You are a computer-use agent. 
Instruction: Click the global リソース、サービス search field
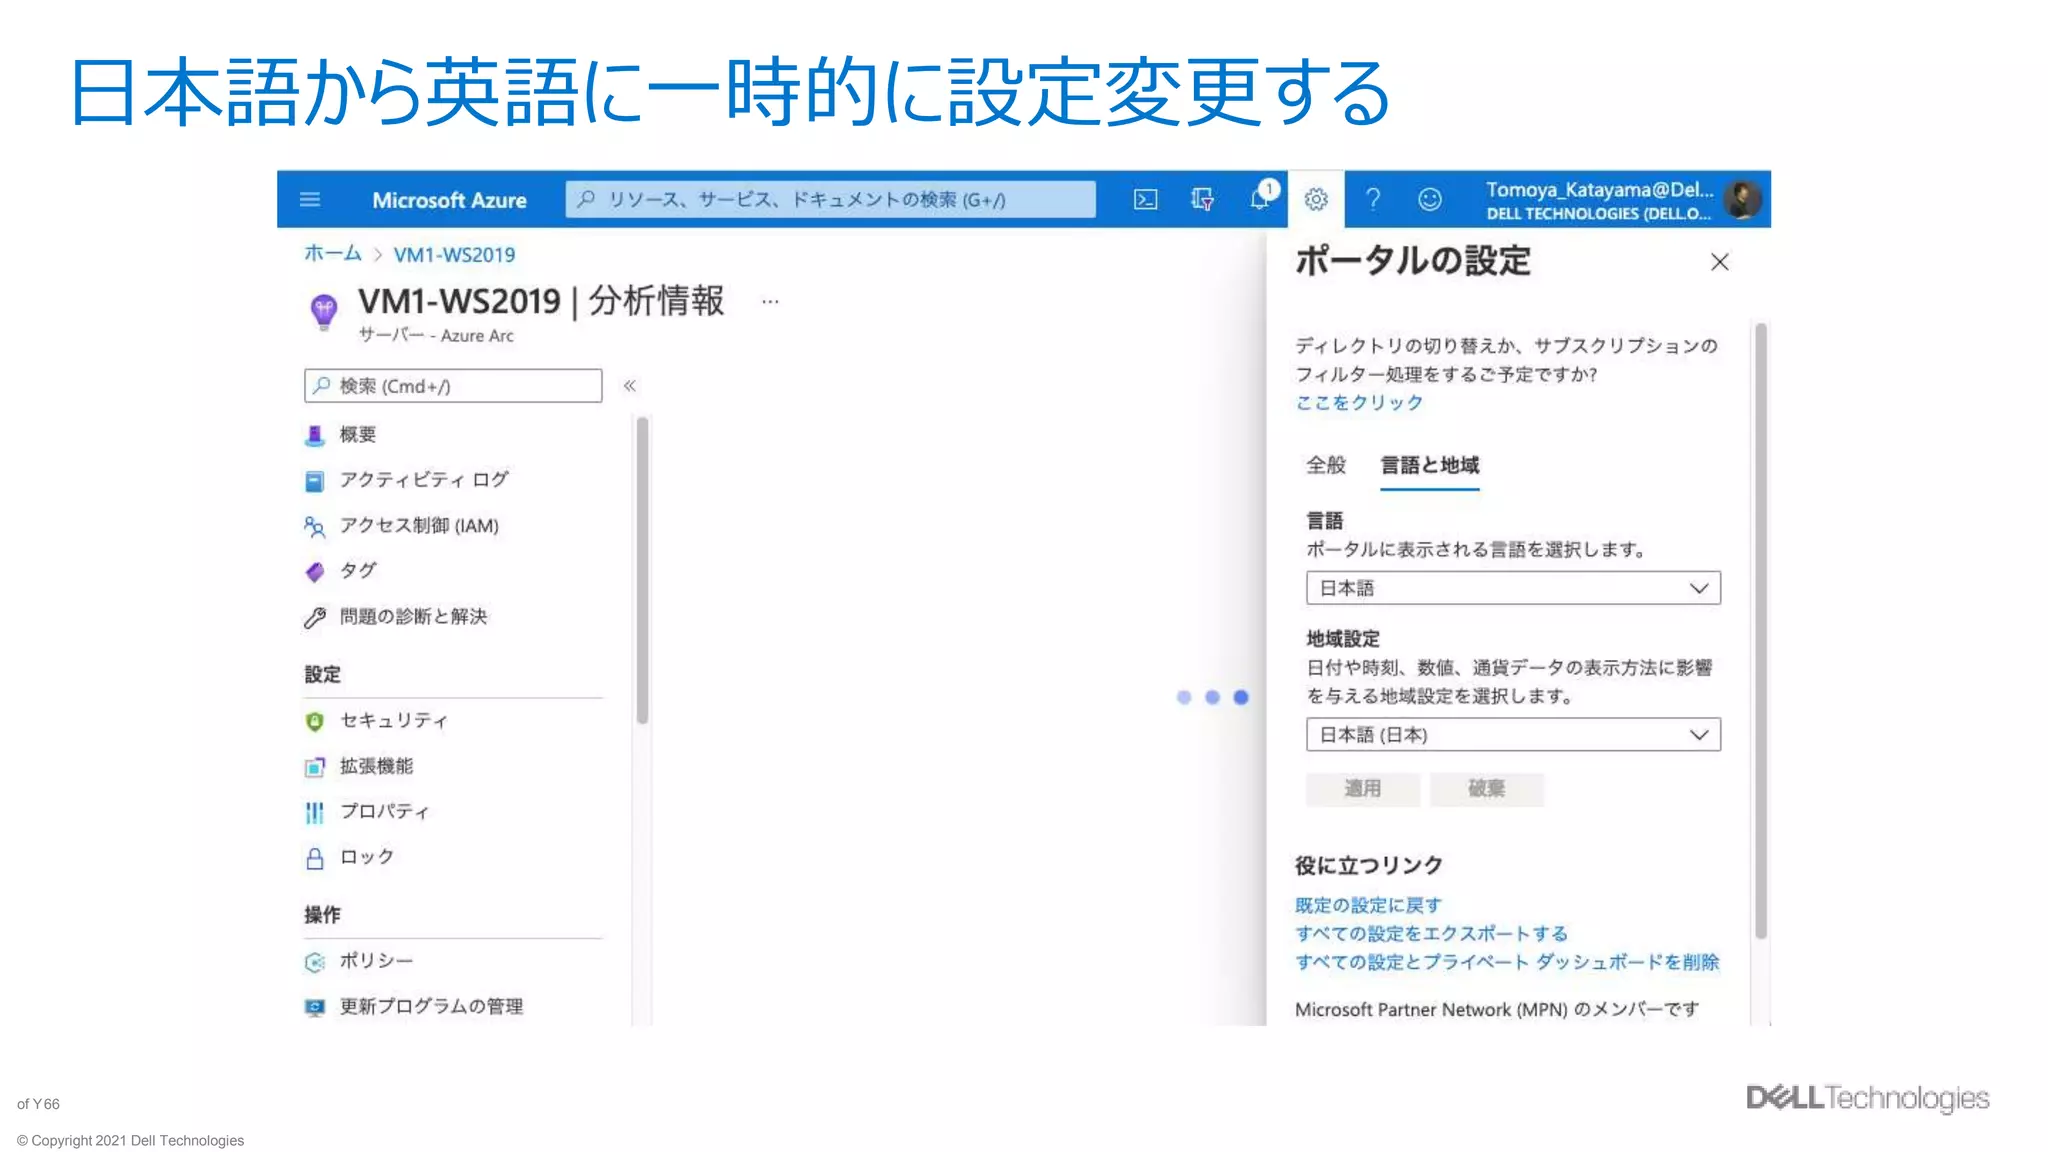(x=830, y=199)
